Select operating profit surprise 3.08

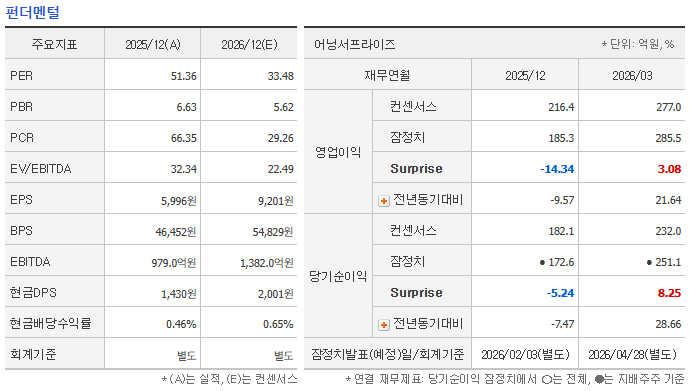pos(669,169)
